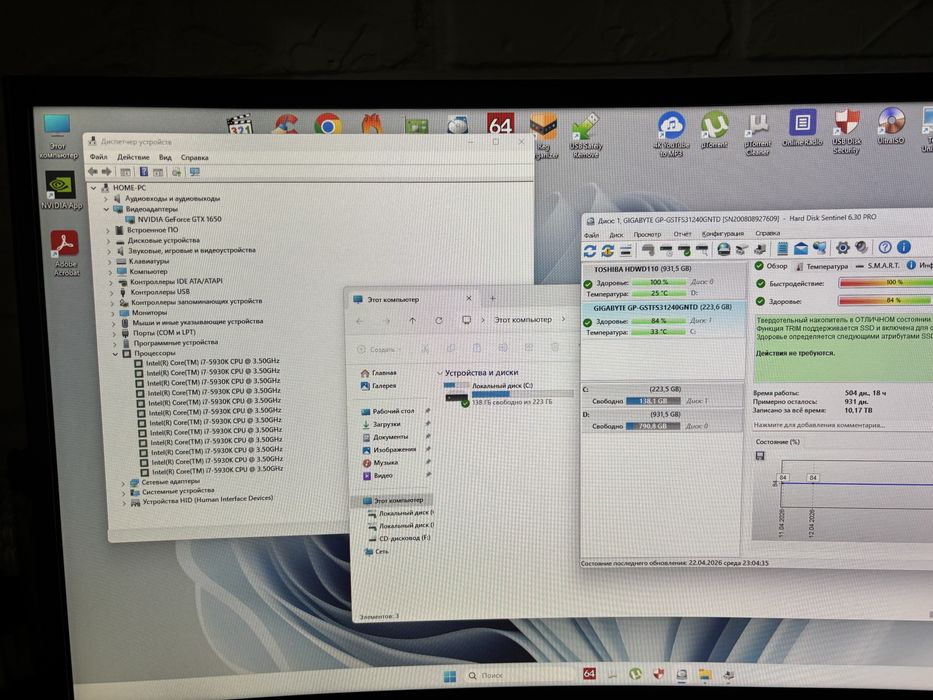Collapse the Видеоадаптеры node in Device Manager
The image size is (933, 700).
107,209
